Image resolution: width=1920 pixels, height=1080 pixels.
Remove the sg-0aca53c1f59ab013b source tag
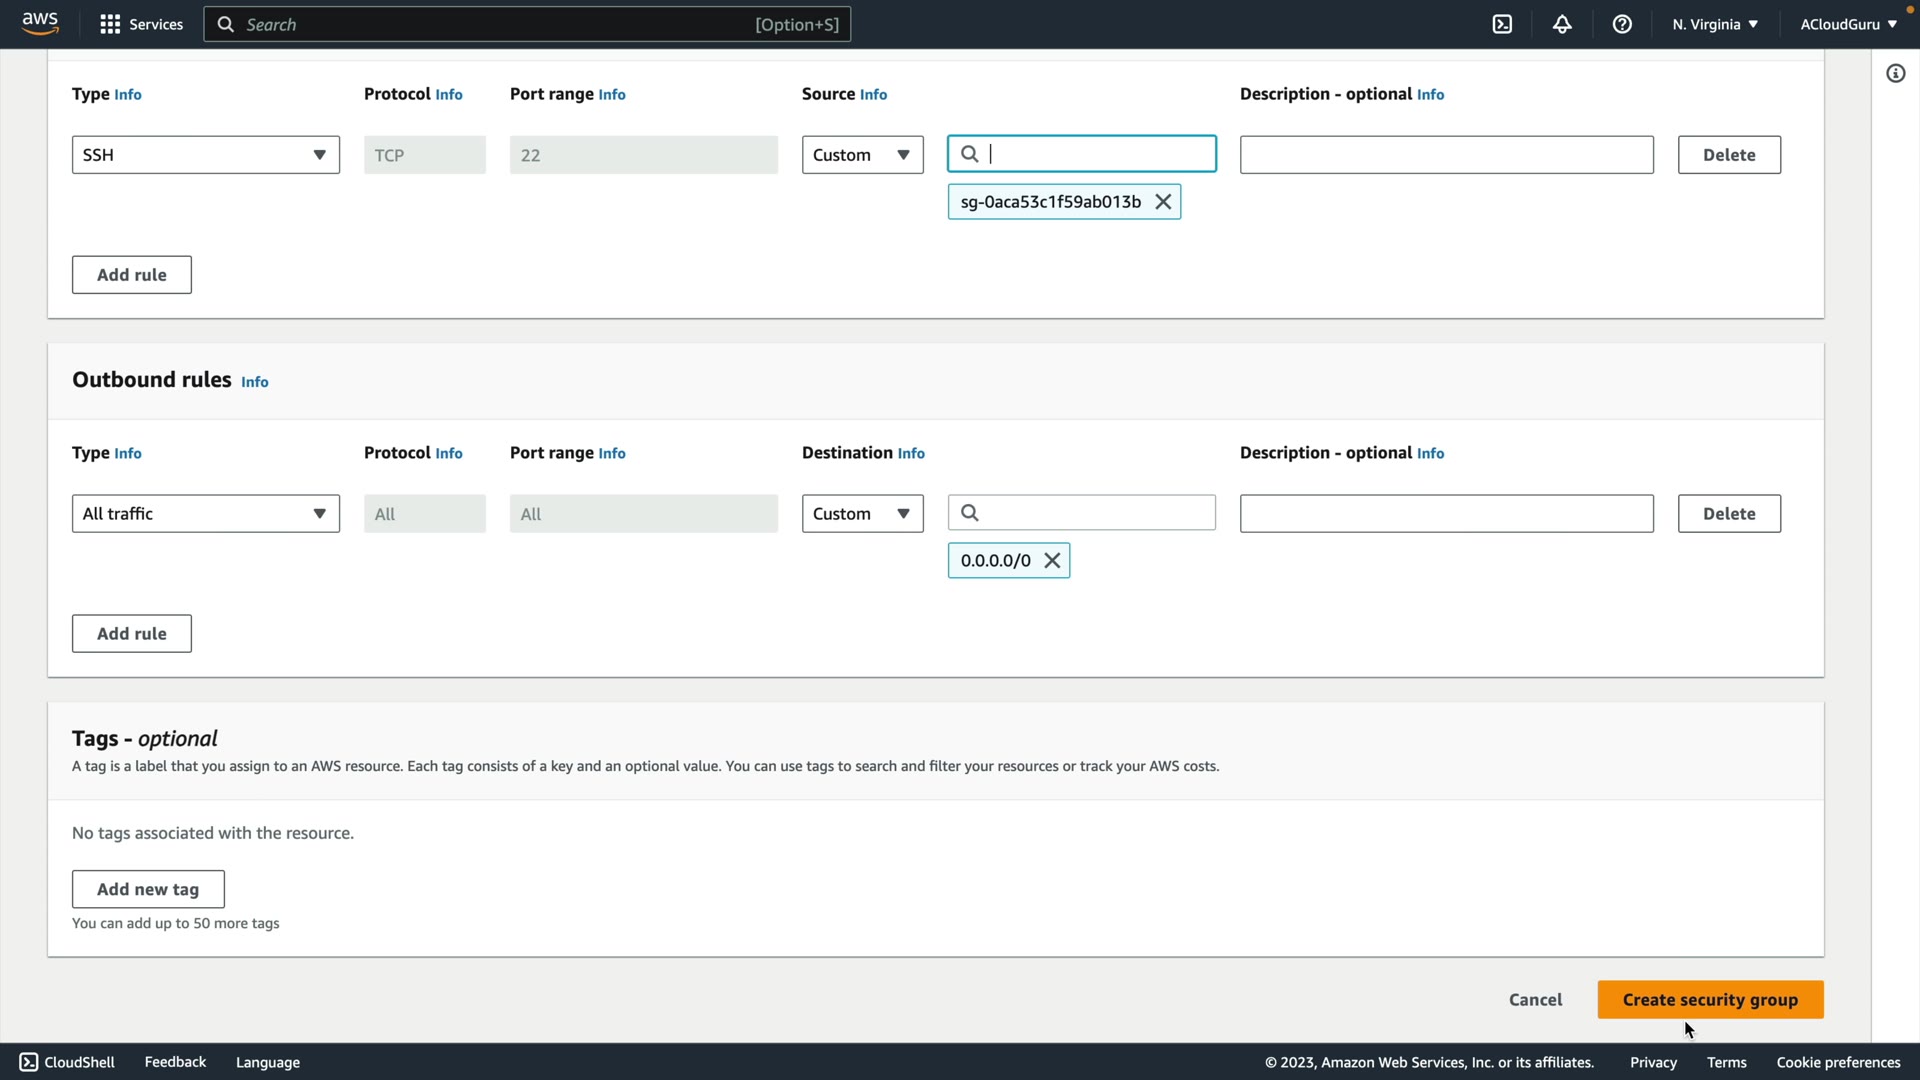(1163, 202)
